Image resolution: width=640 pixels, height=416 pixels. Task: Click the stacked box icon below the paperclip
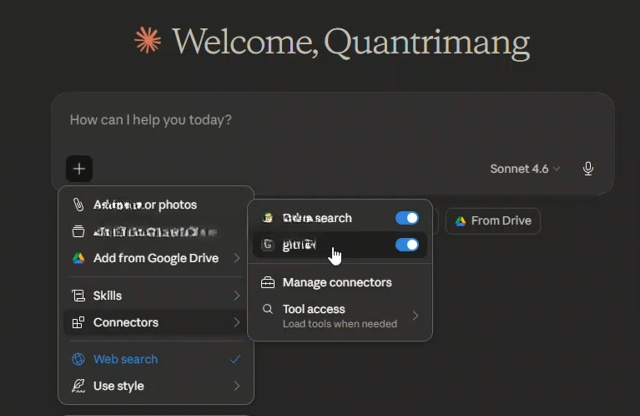[x=78, y=231]
